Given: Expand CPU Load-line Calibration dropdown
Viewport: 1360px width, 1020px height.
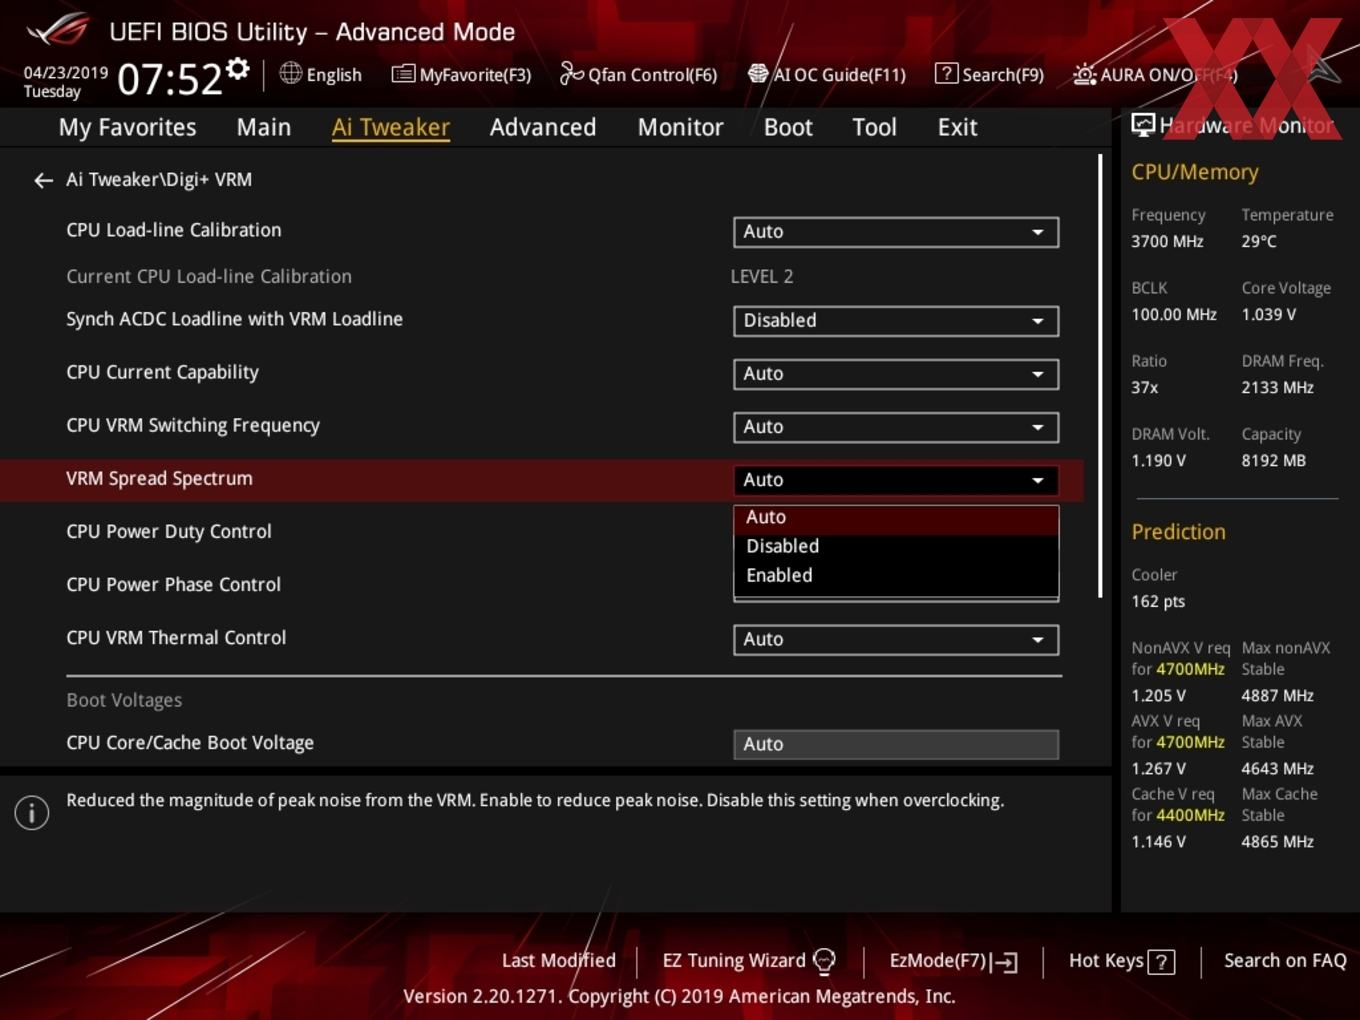Looking at the screenshot, I should 896,232.
